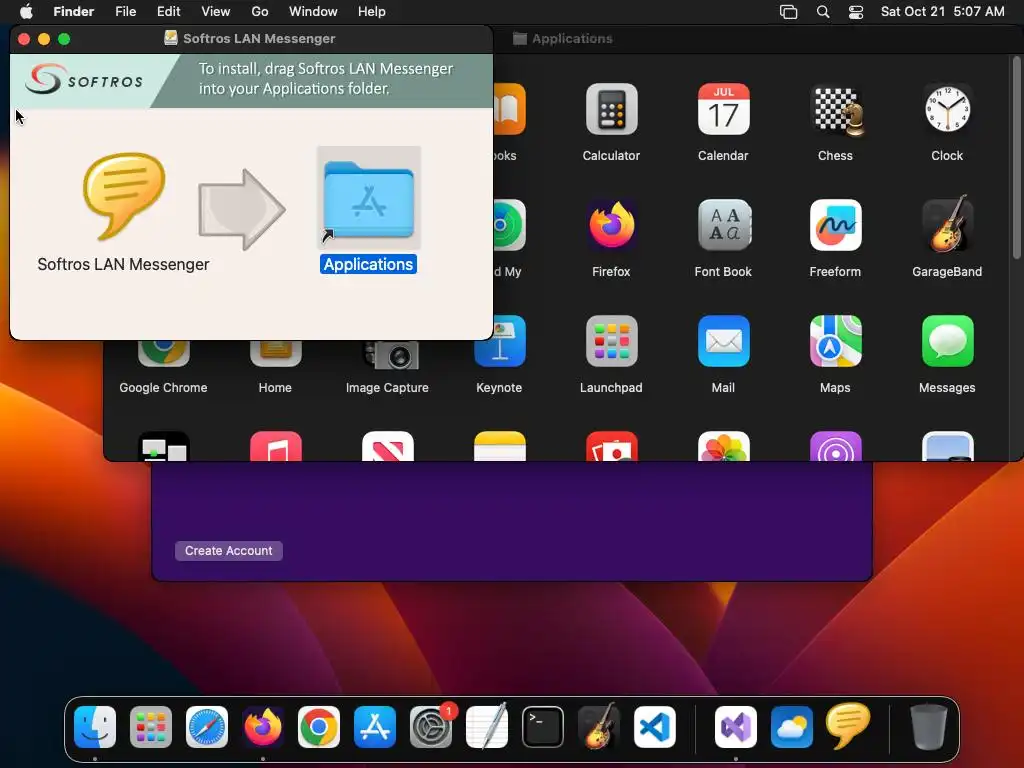Open Music in the Applications window

click(276, 447)
